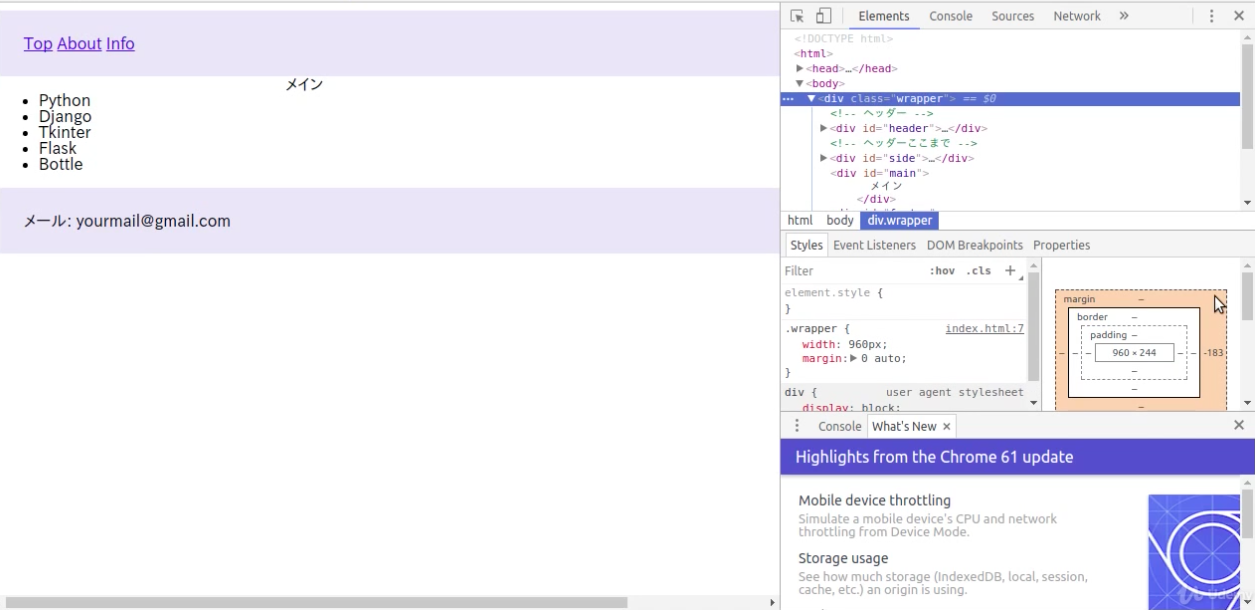Expand the div id header node
This screenshot has height=610, width=1255.
pos(824,128)
